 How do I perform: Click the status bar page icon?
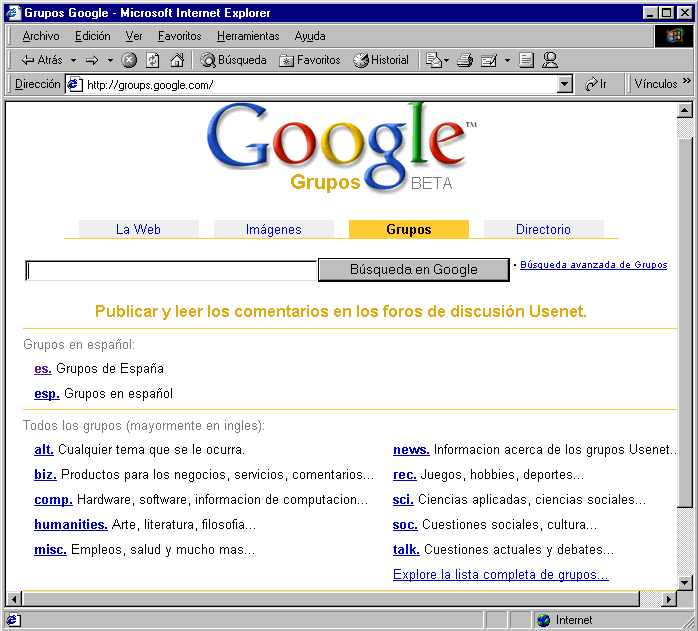[12, 620]
